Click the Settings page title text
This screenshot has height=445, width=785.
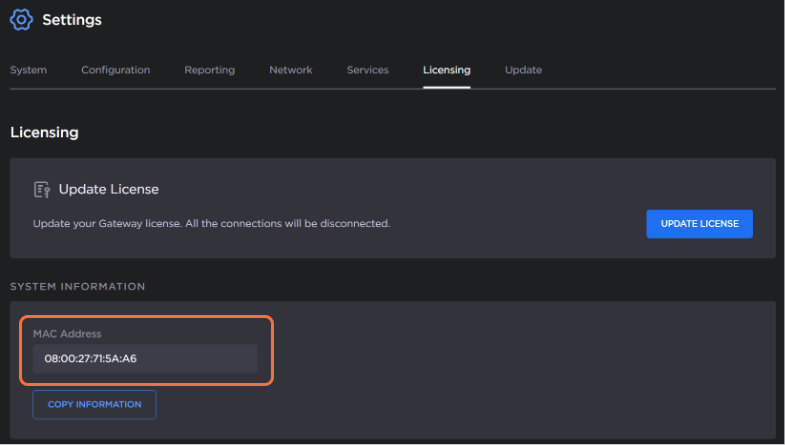tap(72, 20)
